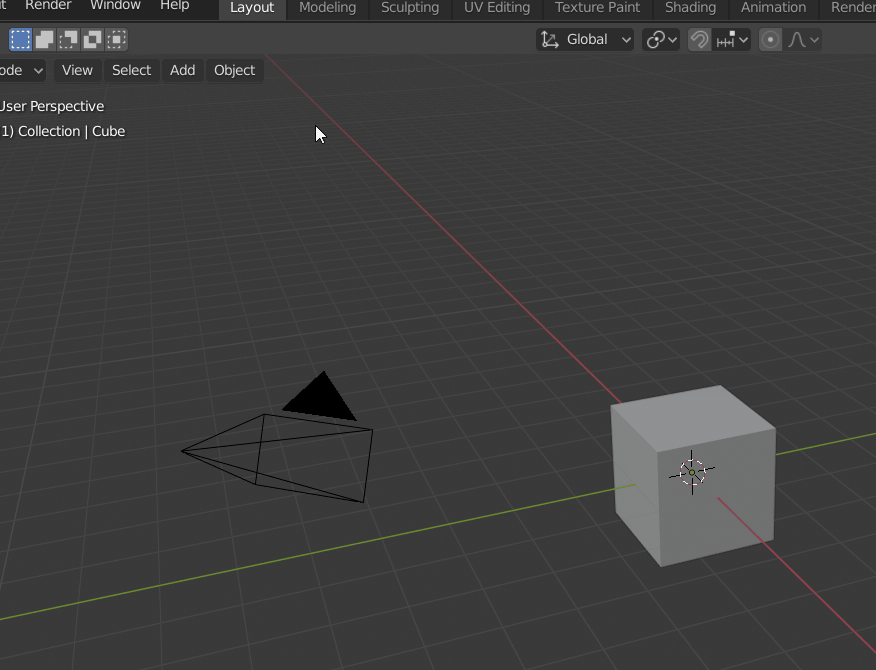Open the Render menu
The width and height of the screenshot is (876, 670).
click(48, 6)
